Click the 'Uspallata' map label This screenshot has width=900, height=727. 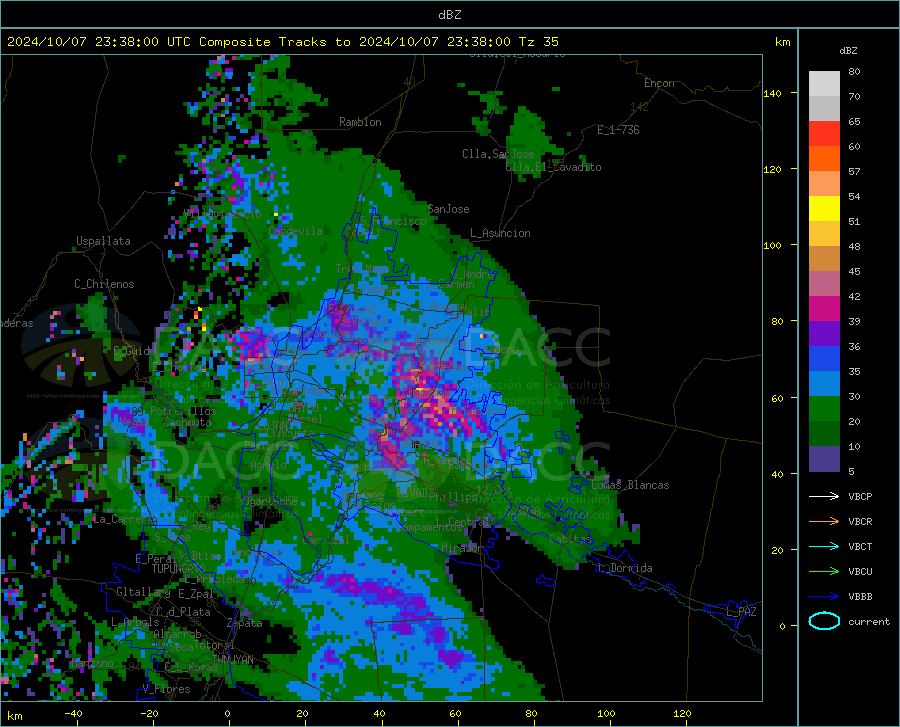tap(103, 241)
